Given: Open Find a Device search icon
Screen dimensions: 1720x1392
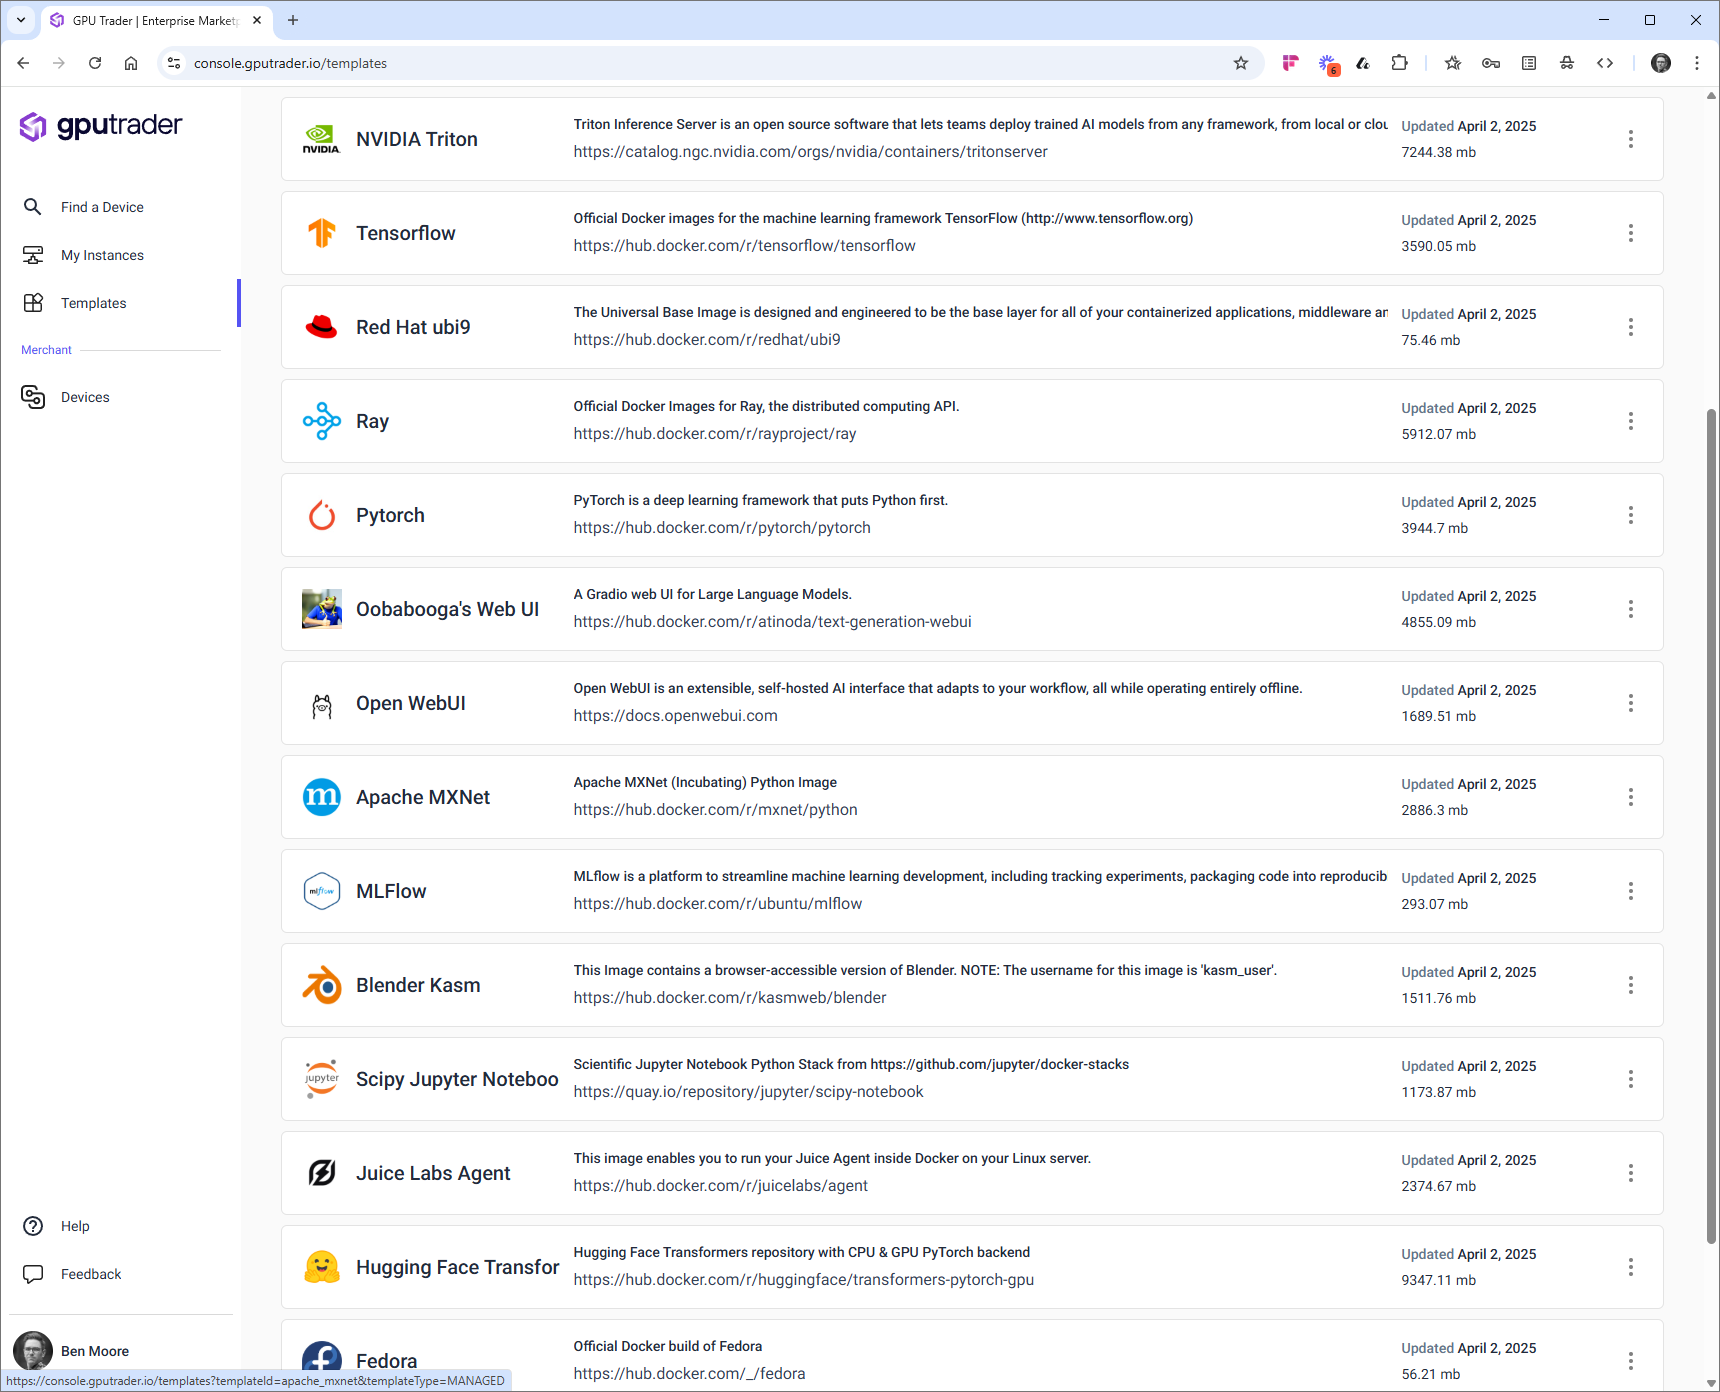Looking at the screenshot, I should tap(33, 207).
